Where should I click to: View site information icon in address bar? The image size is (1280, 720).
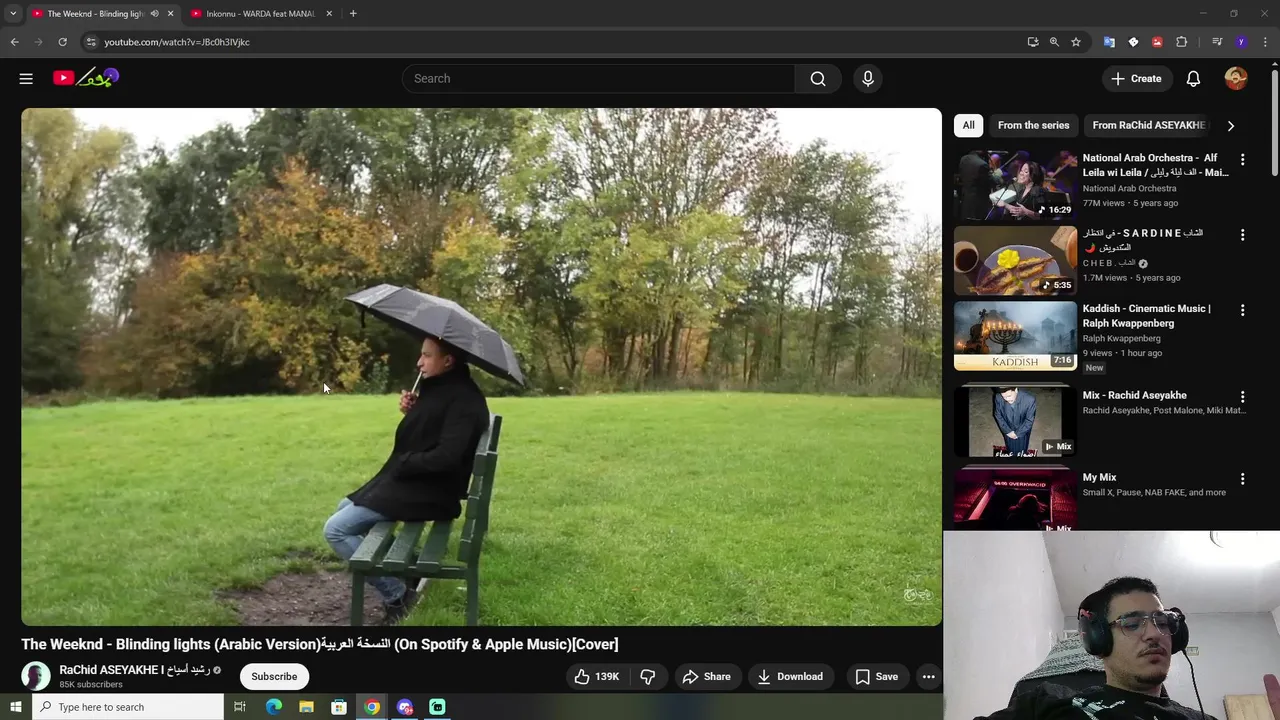(x=91, y=42)
